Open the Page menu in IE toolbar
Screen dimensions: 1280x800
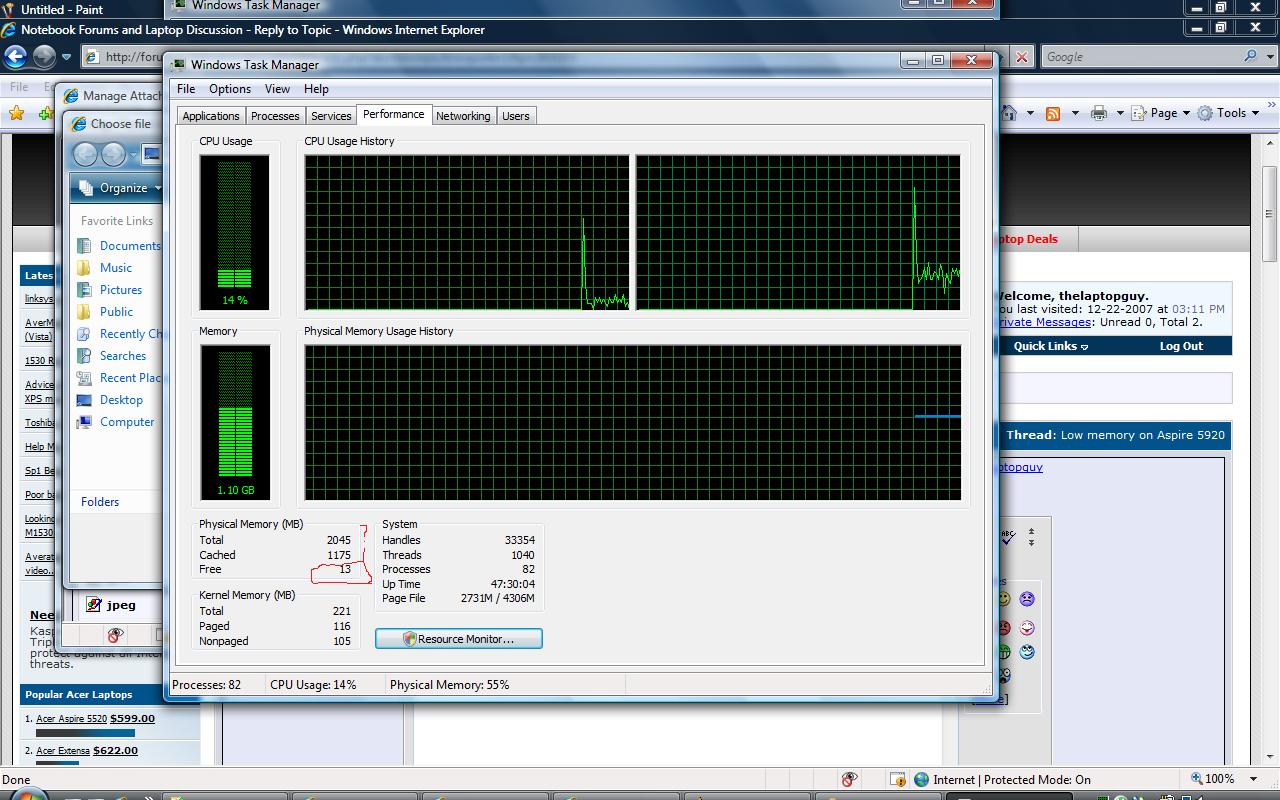(x=1161, y=113)
